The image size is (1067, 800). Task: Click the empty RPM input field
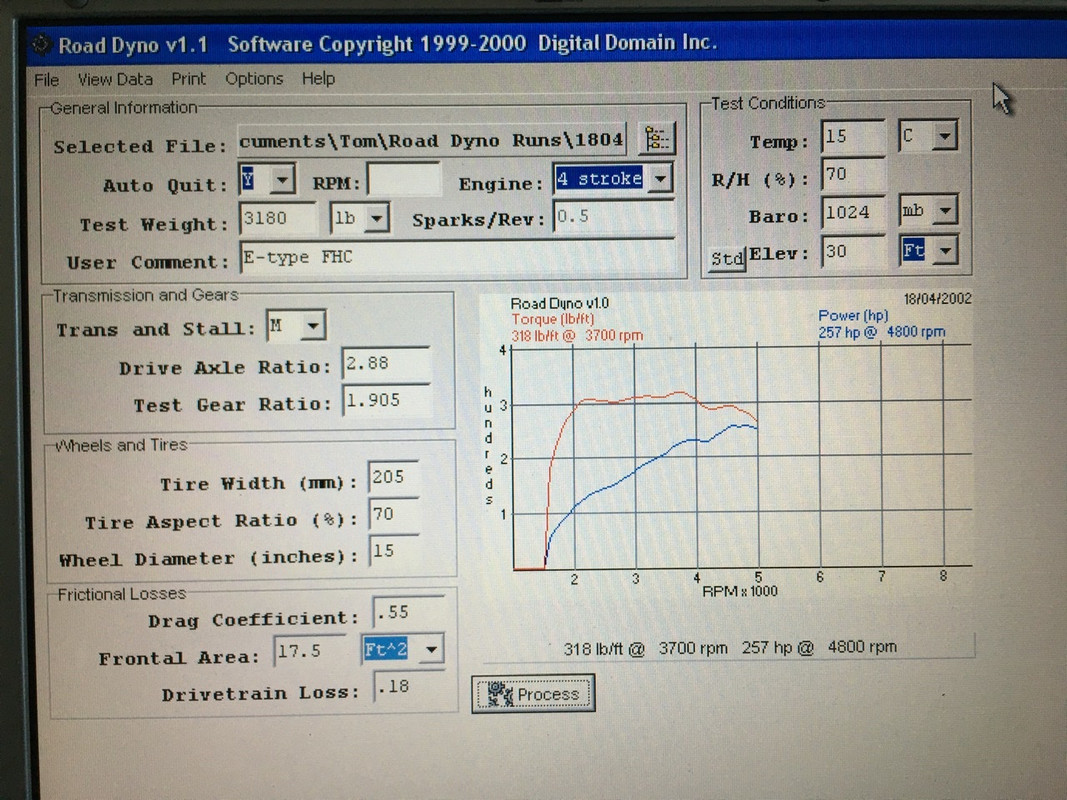click(x=404, y=180)
